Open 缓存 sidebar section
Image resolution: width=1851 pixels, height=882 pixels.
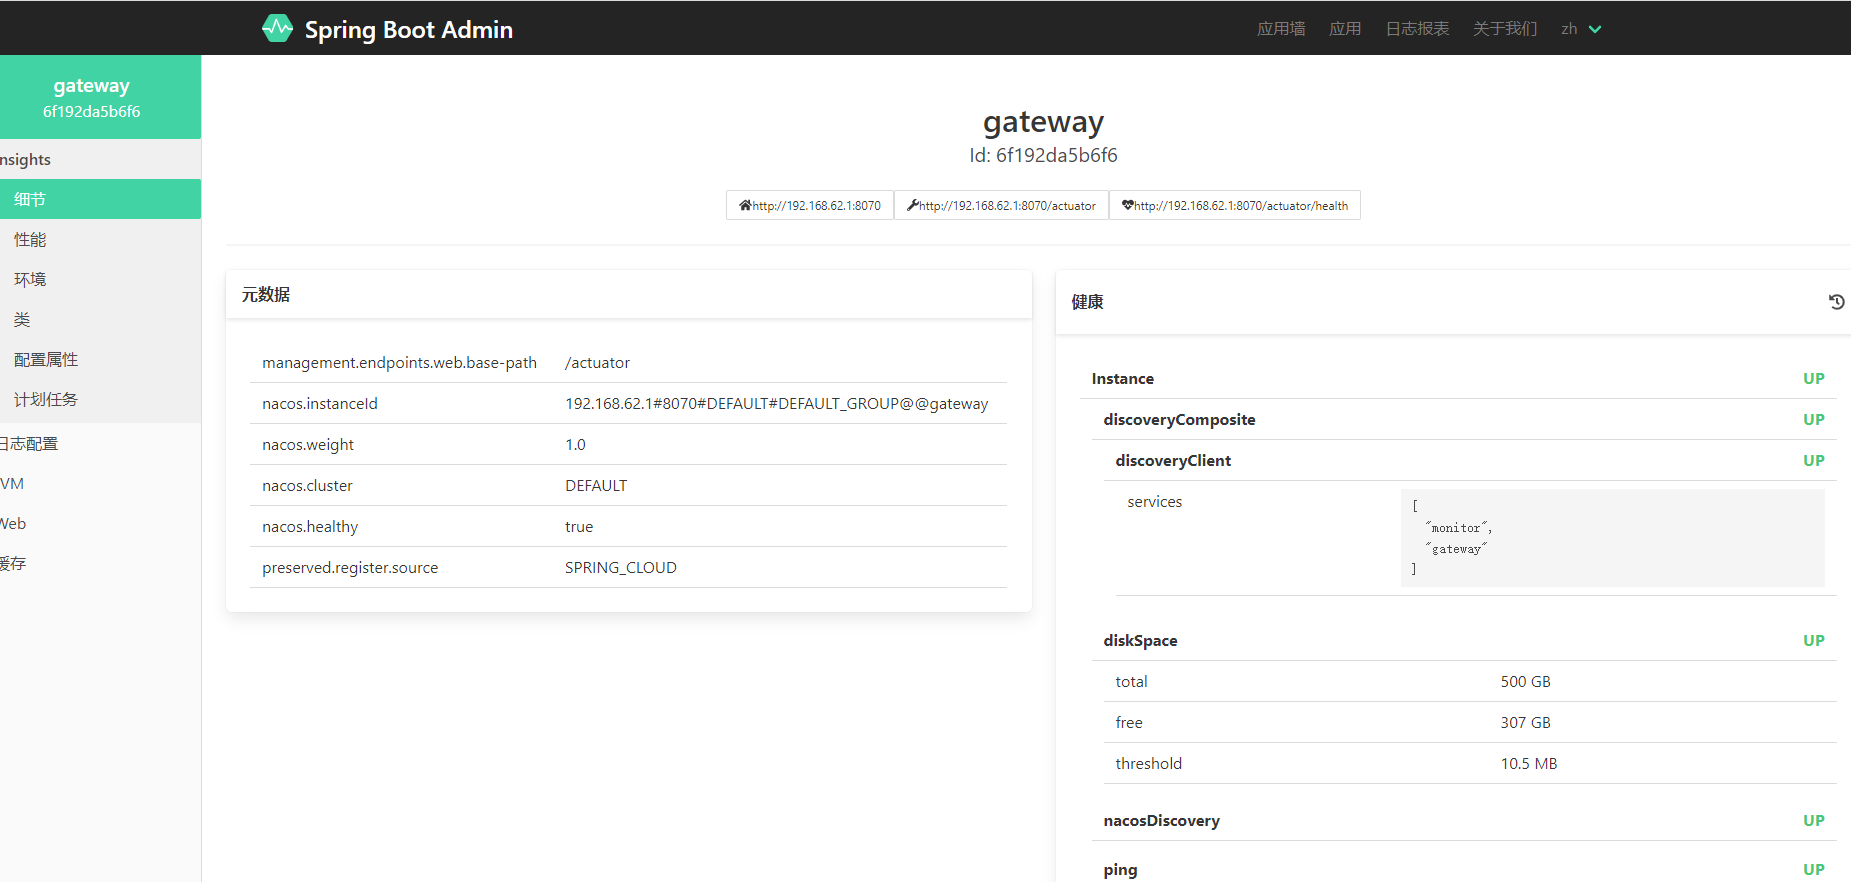(x=100, y=563)
